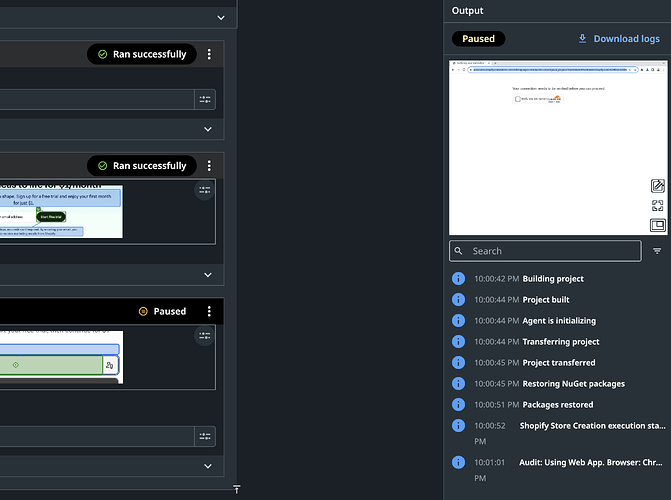Expand the topmost chevron above the first Ran successfully step
Screen dimensions: 671x500
coord(221,18)
